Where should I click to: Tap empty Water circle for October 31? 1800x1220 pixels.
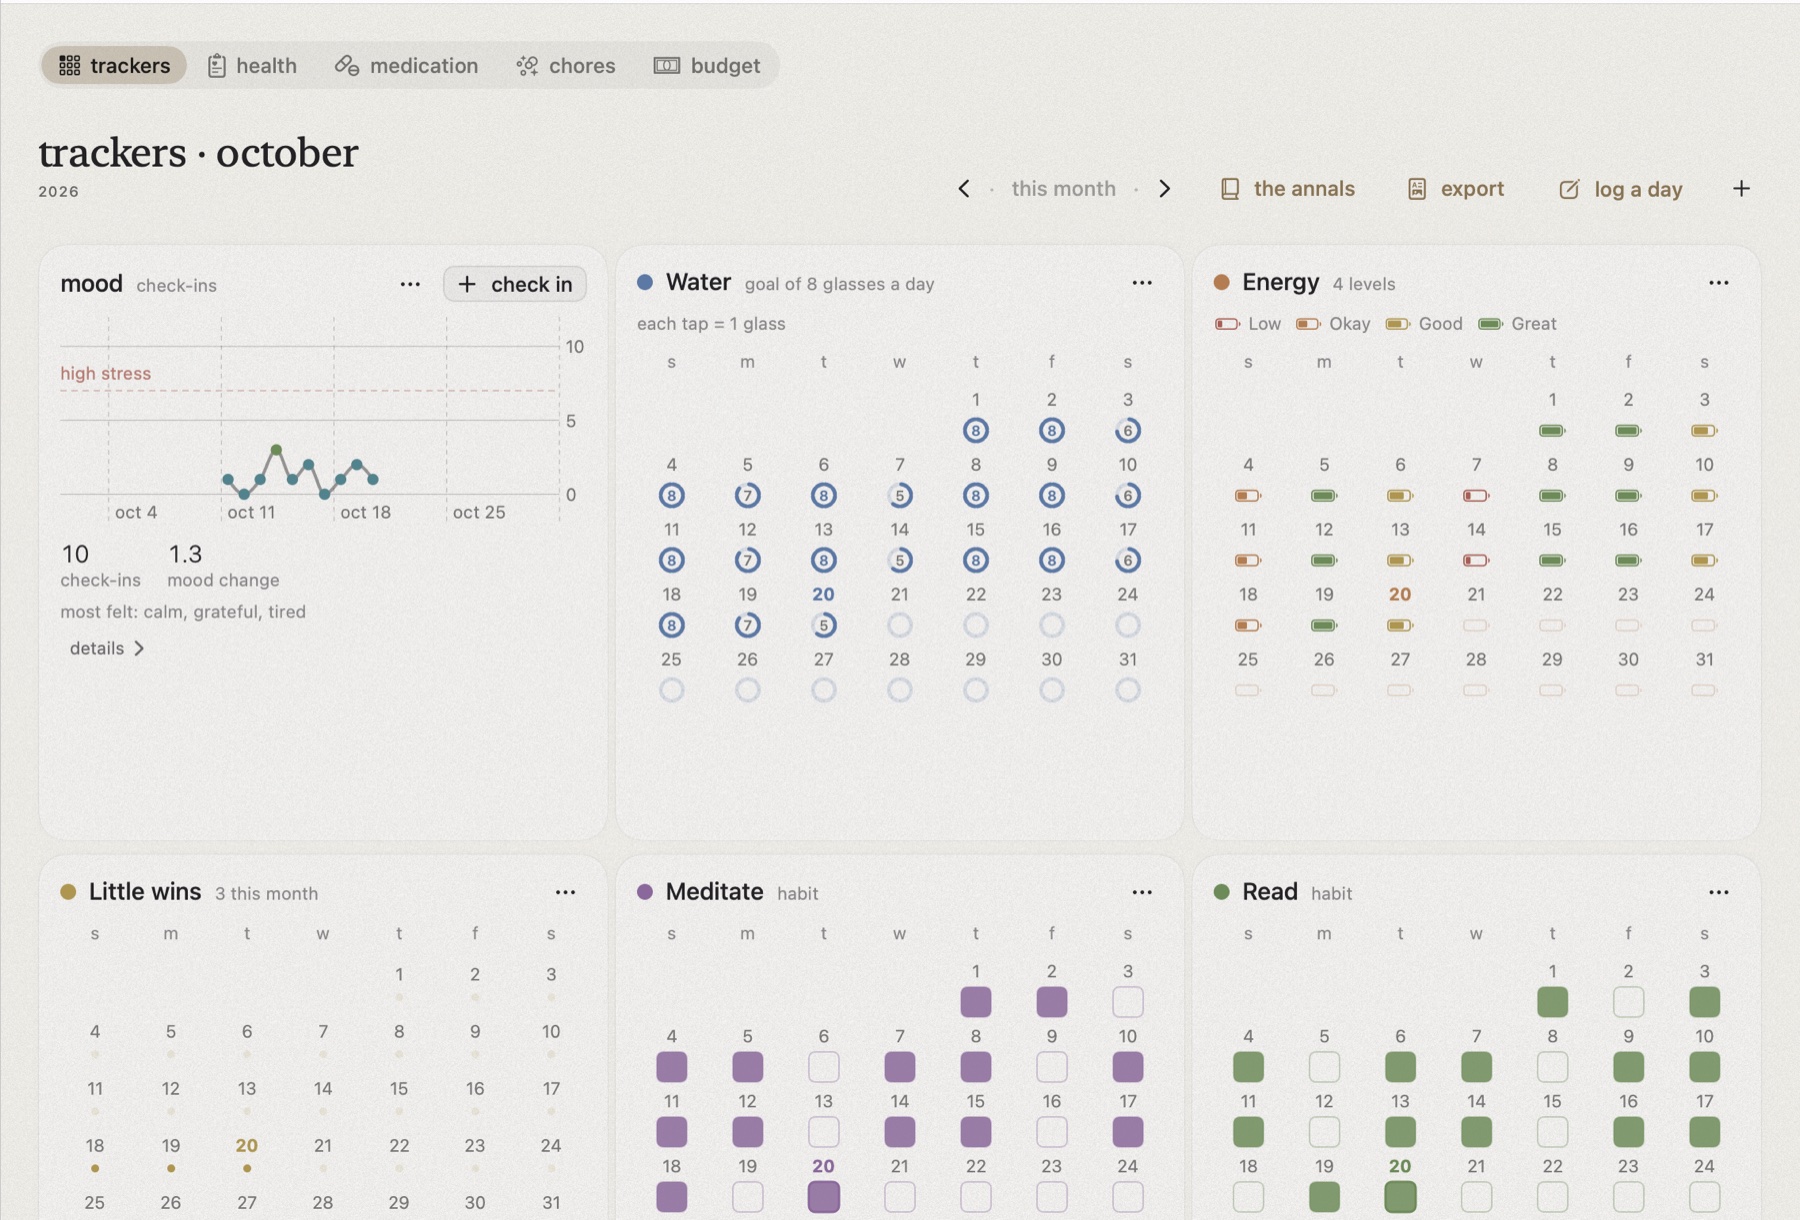click(x=1127, y=690)
